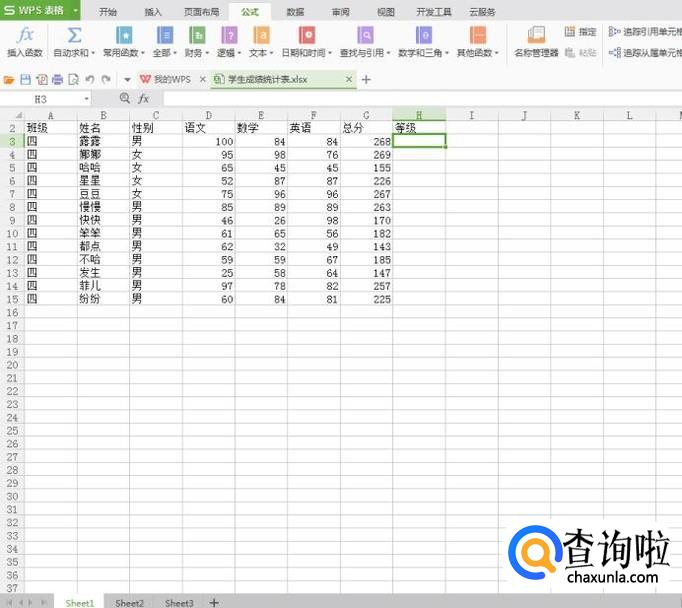Open the Name Manager (名称管理器)
The width and height of the screenshot is (682, 608).
coord(536,42)
